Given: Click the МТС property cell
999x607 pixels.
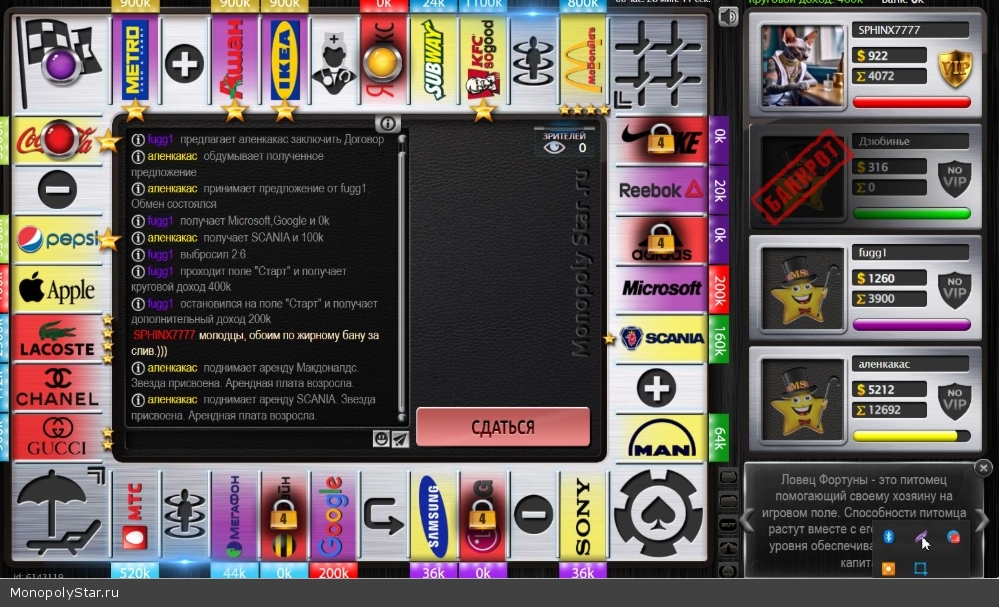Looking at the screenshot, I should tap(134, 516).
